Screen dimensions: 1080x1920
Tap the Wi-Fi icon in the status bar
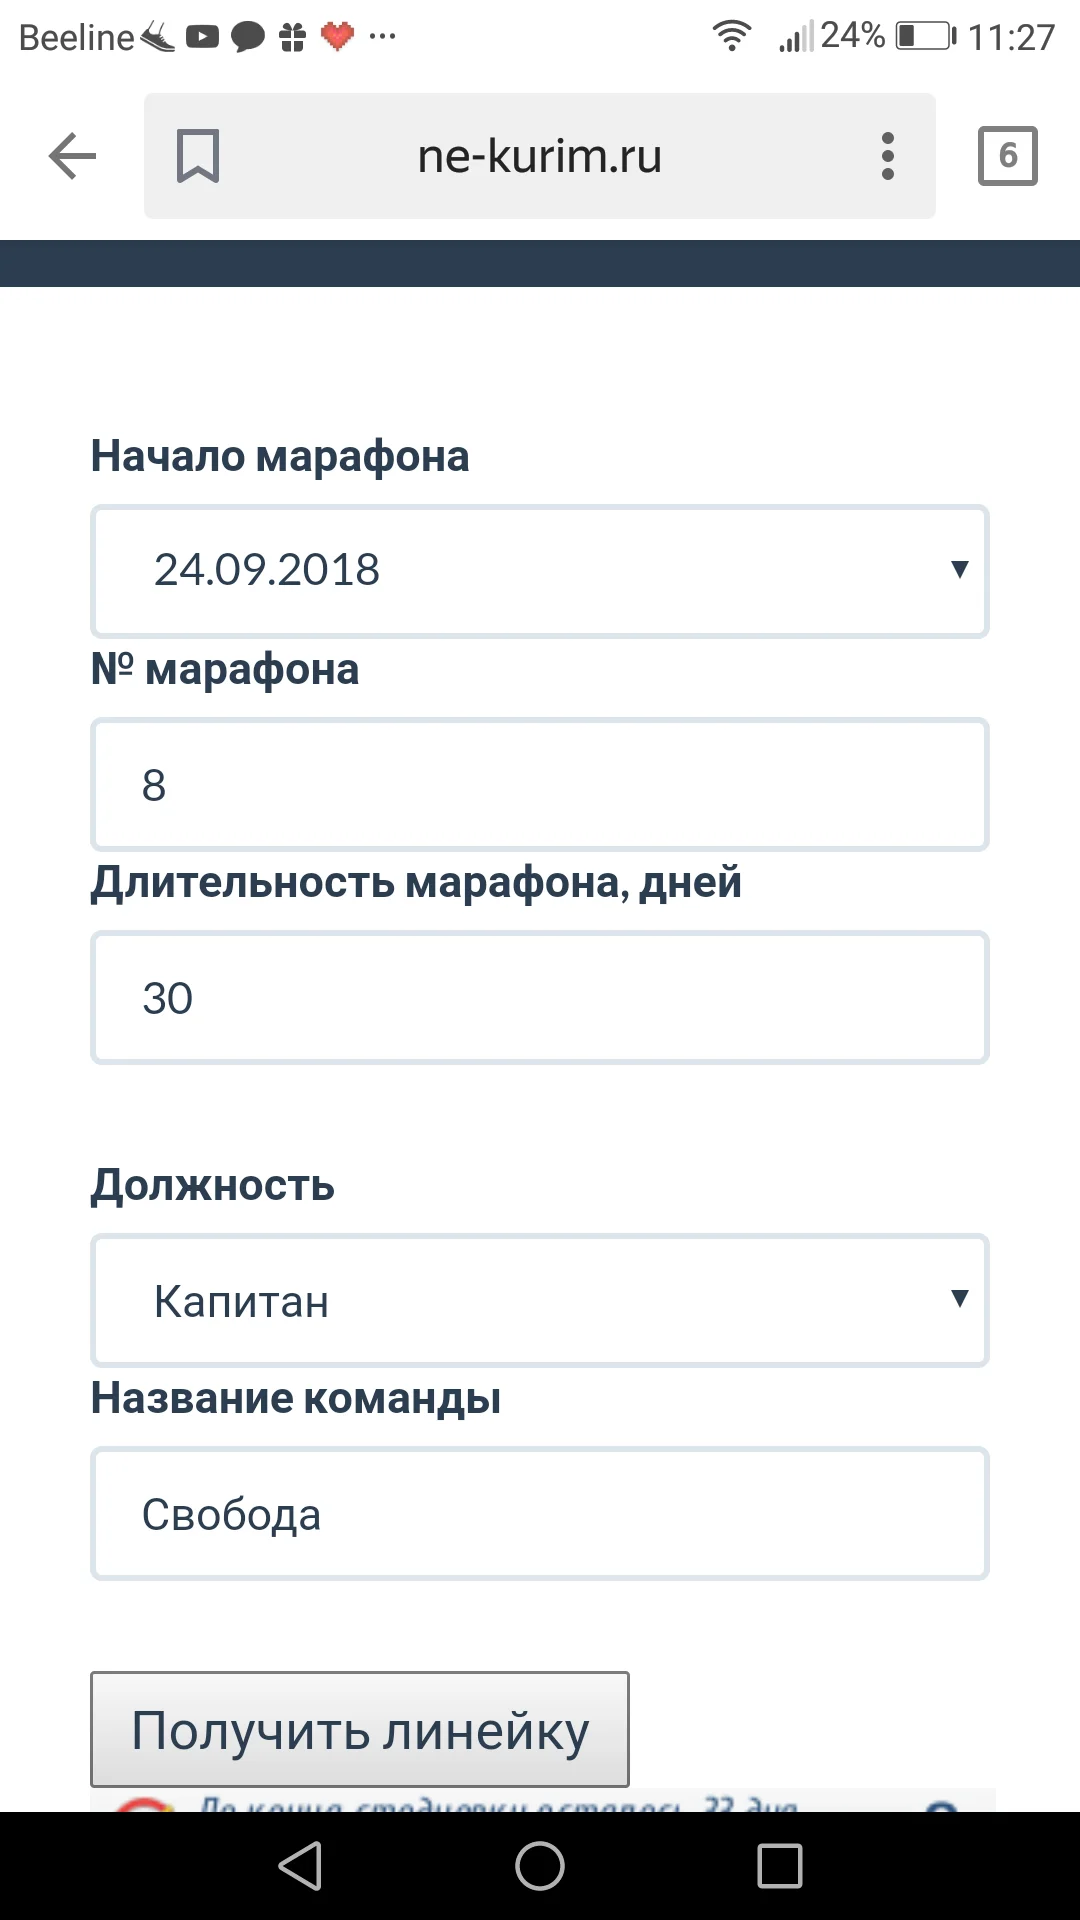pyautogui.click(x=731, y=36)
